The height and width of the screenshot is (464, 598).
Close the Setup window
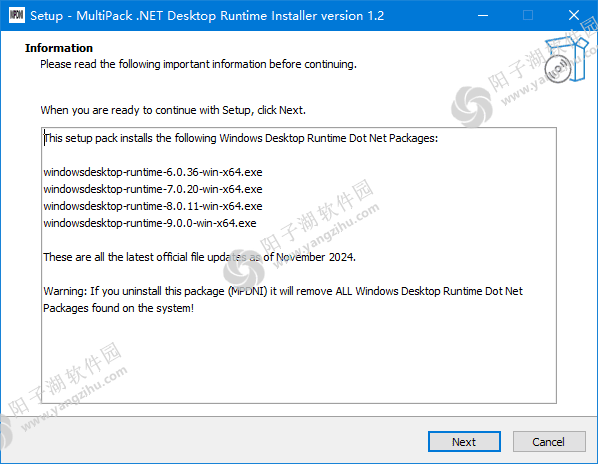point(573,16)
